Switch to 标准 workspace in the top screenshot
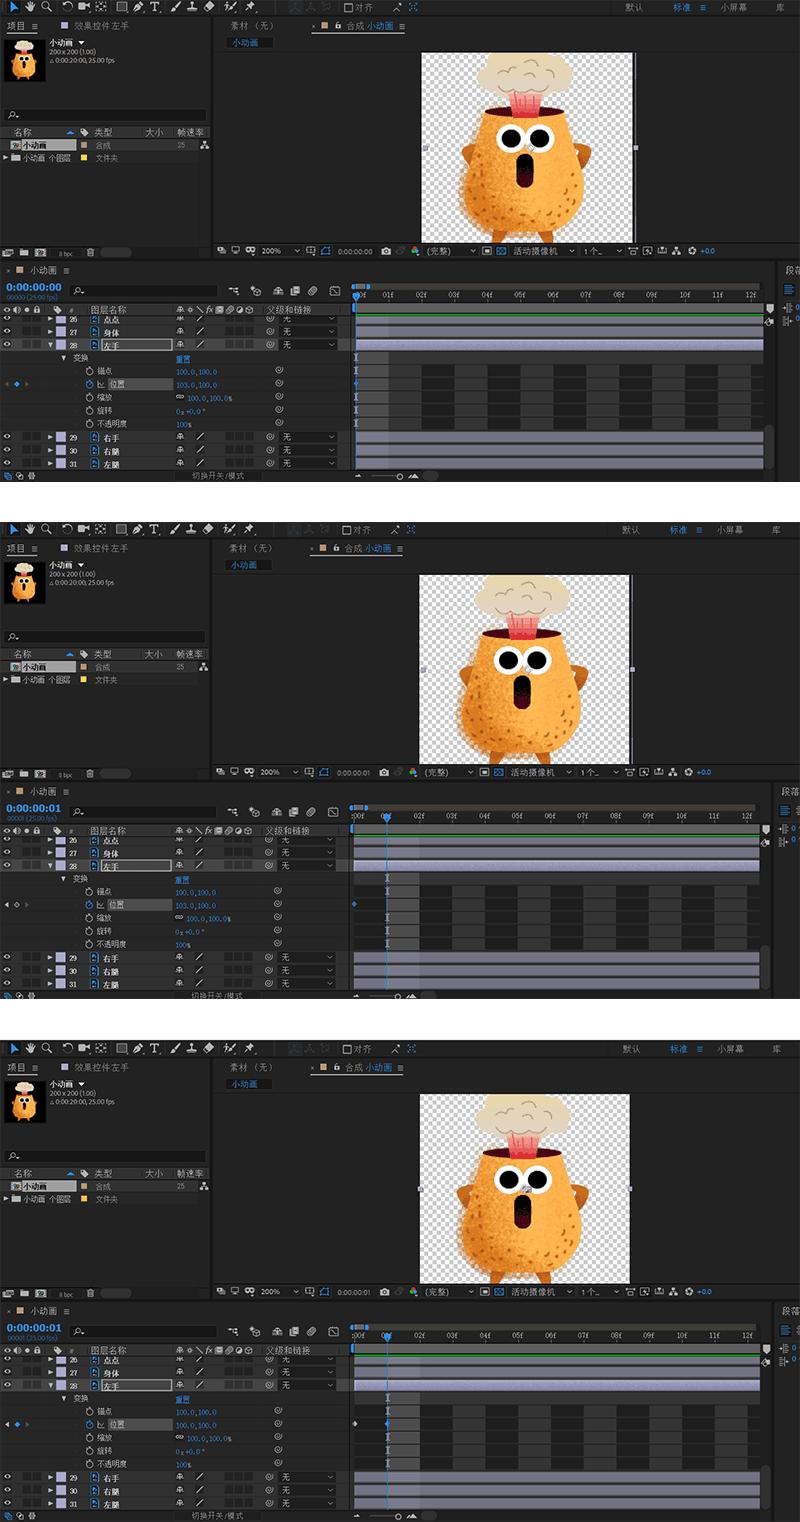 point(680,7)
